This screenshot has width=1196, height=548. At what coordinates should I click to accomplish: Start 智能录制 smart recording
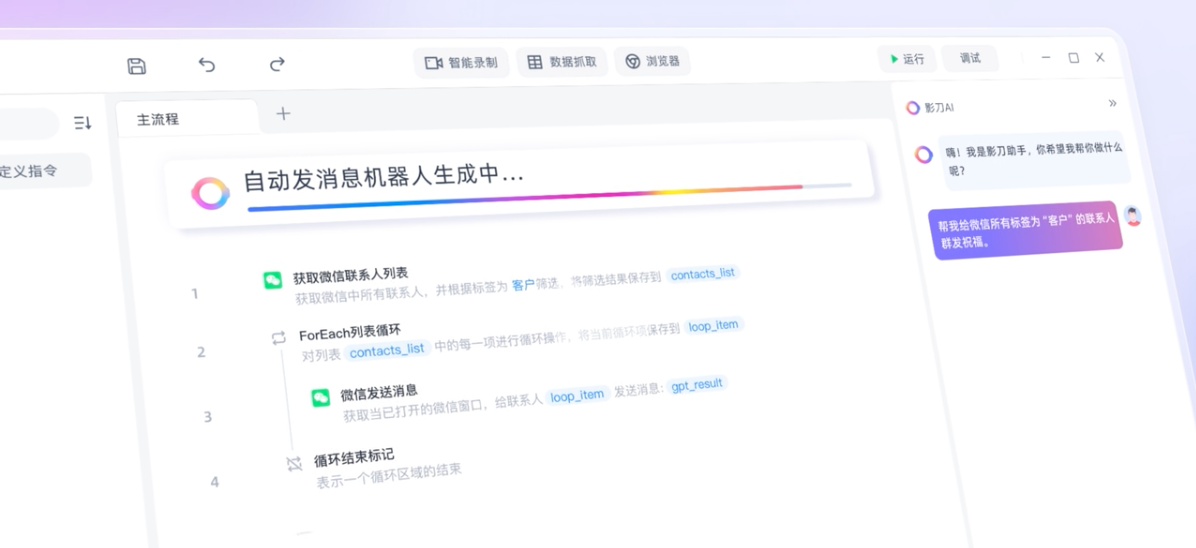click(x=461, y=63)
